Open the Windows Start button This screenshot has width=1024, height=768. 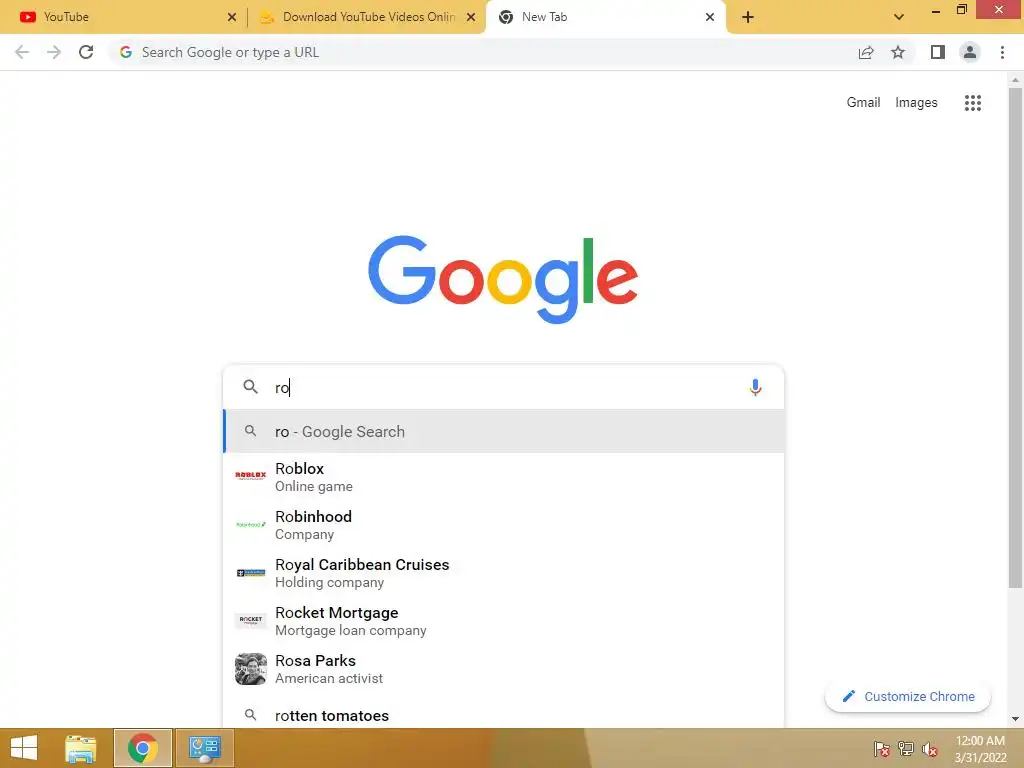[24, 748]
